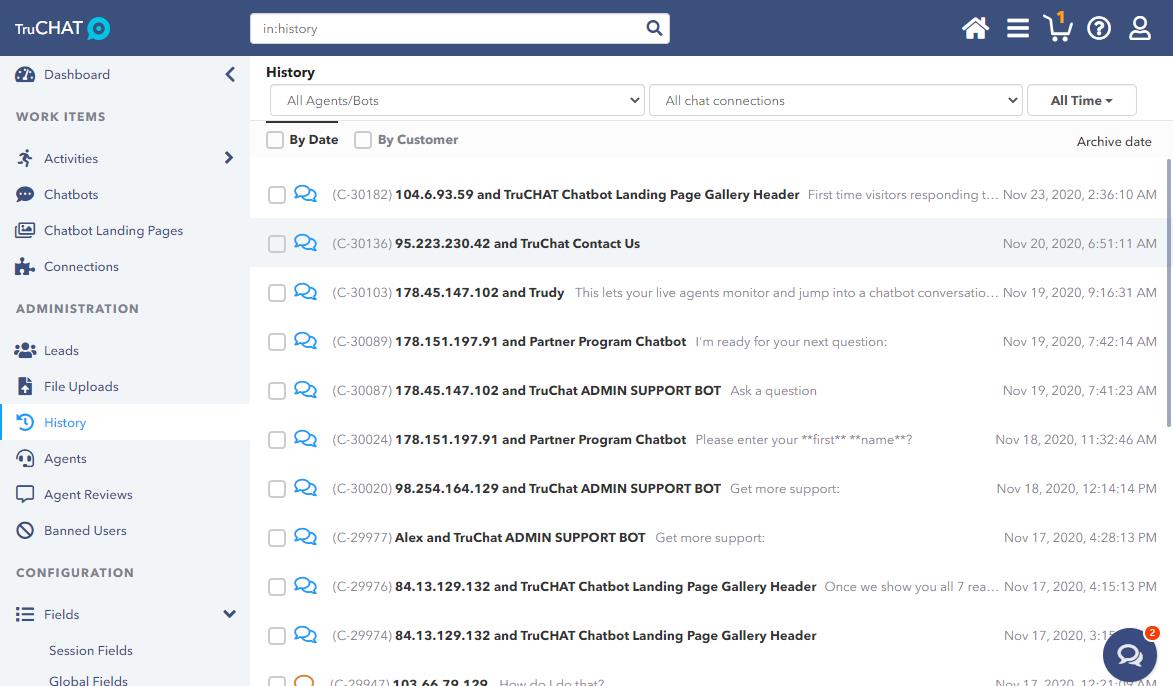The width and height of the screenshot is (1173, 686).
Task: Click the History clock icon
Action: pyautogui.click(x=25, y=422)
